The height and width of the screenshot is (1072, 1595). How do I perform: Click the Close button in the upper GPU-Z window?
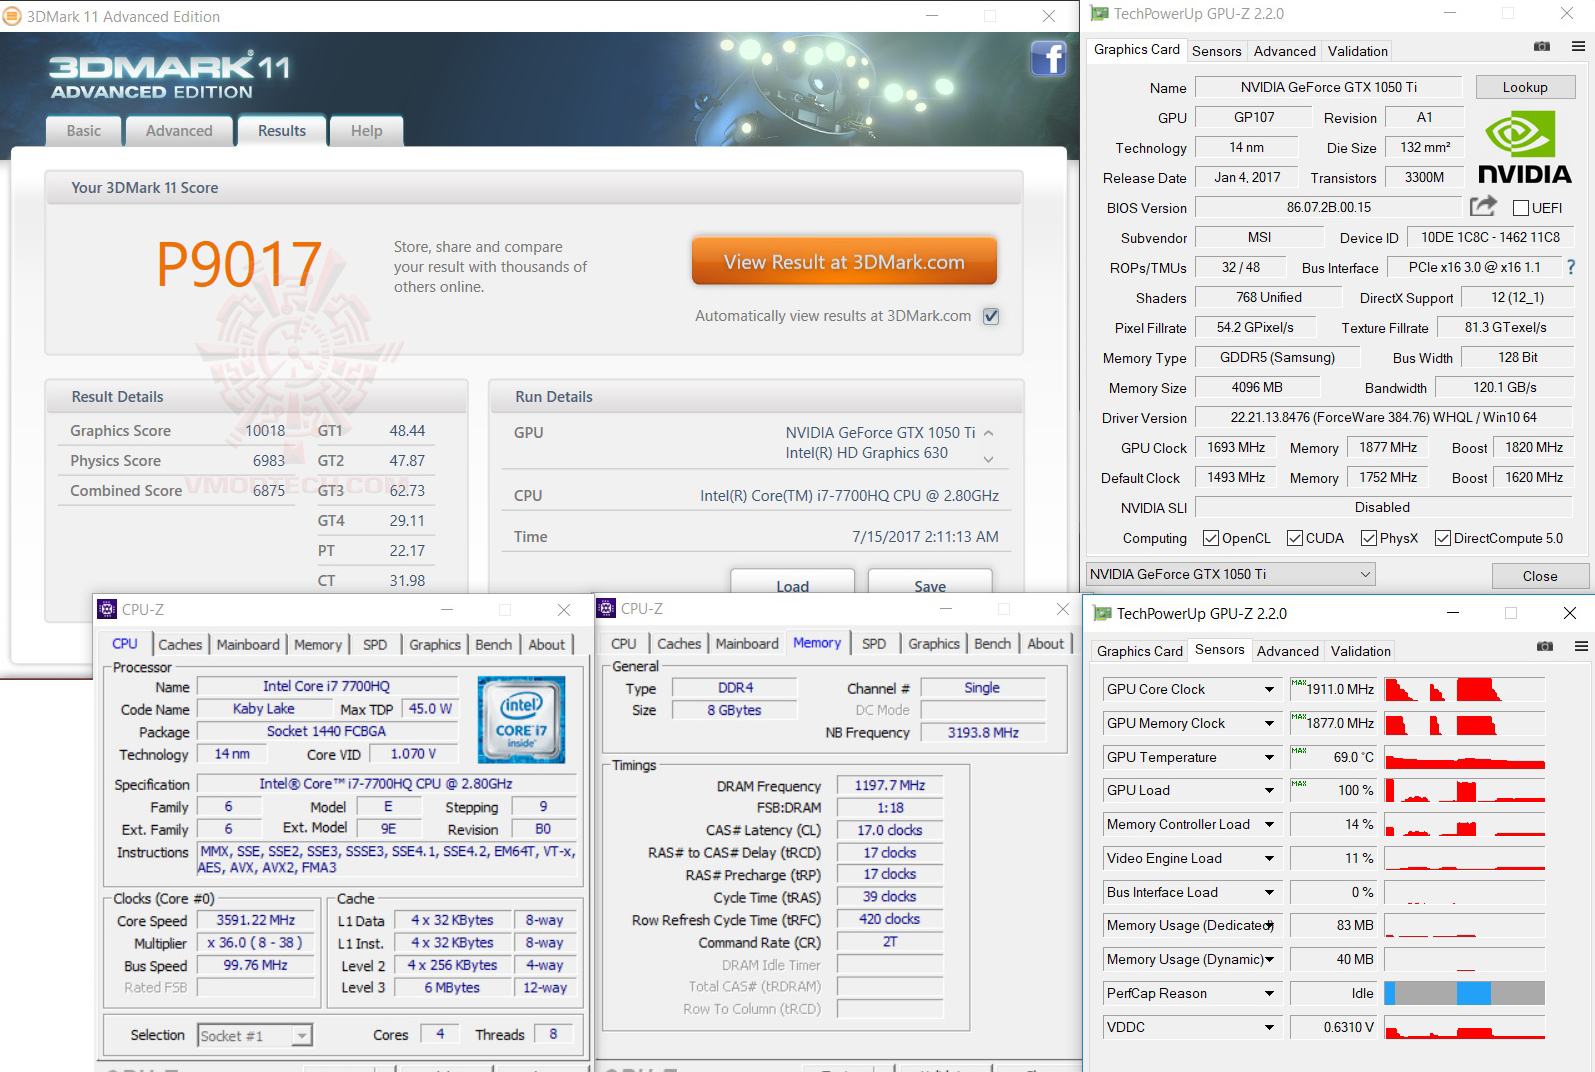tap(1540, 576)
